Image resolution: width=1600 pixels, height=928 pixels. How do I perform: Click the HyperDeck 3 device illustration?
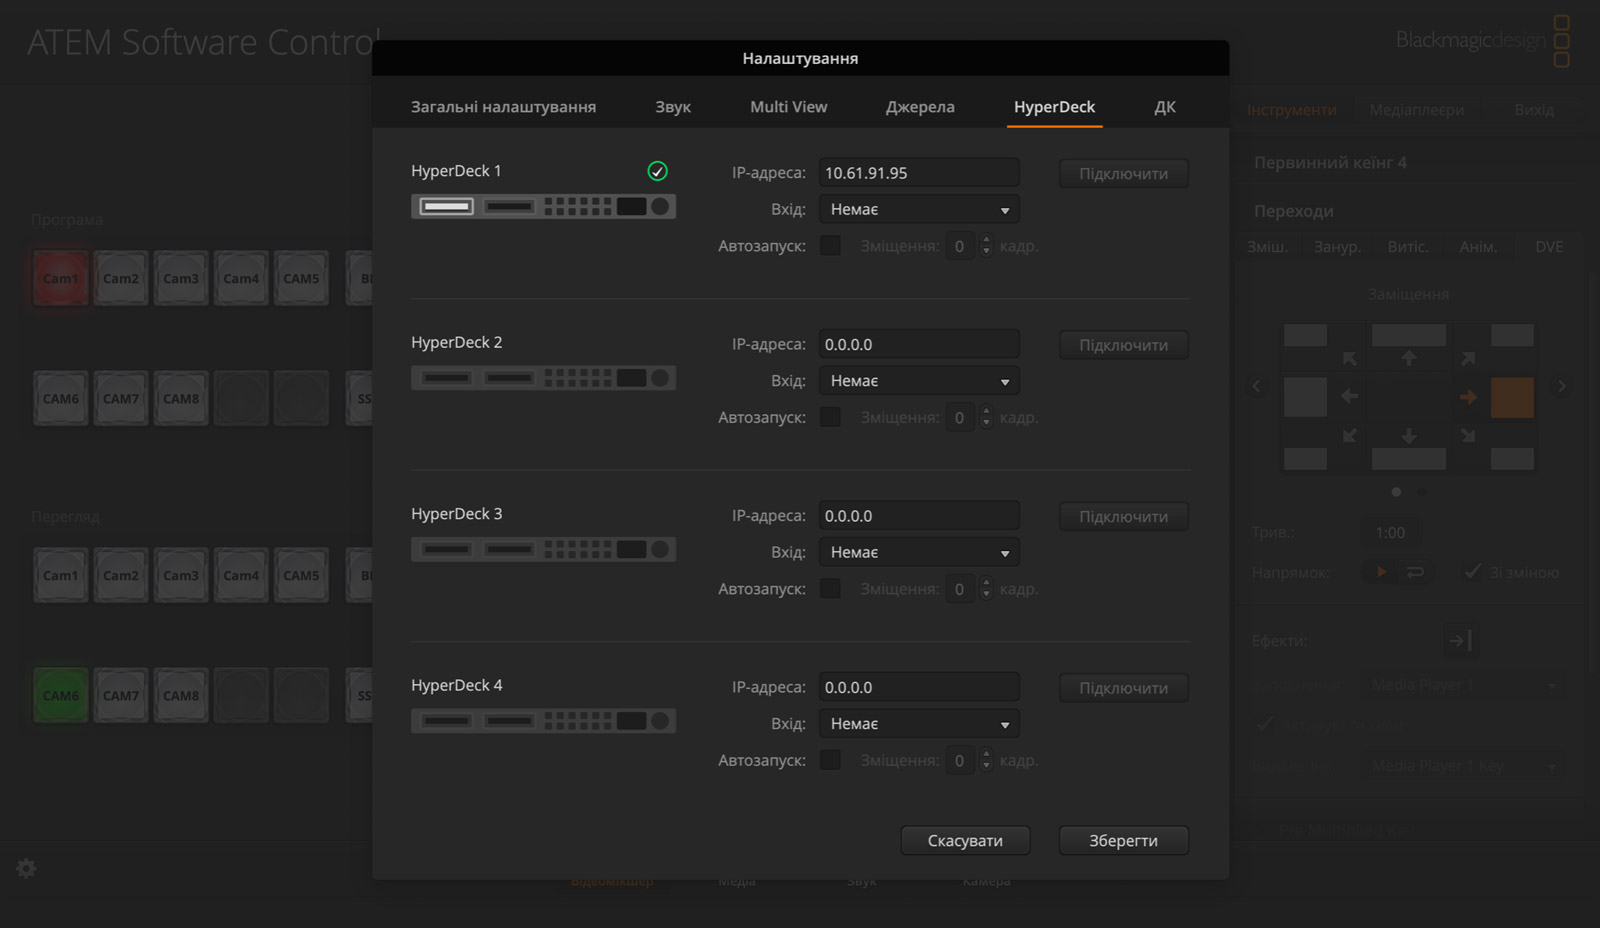click(x=543, y=550)
